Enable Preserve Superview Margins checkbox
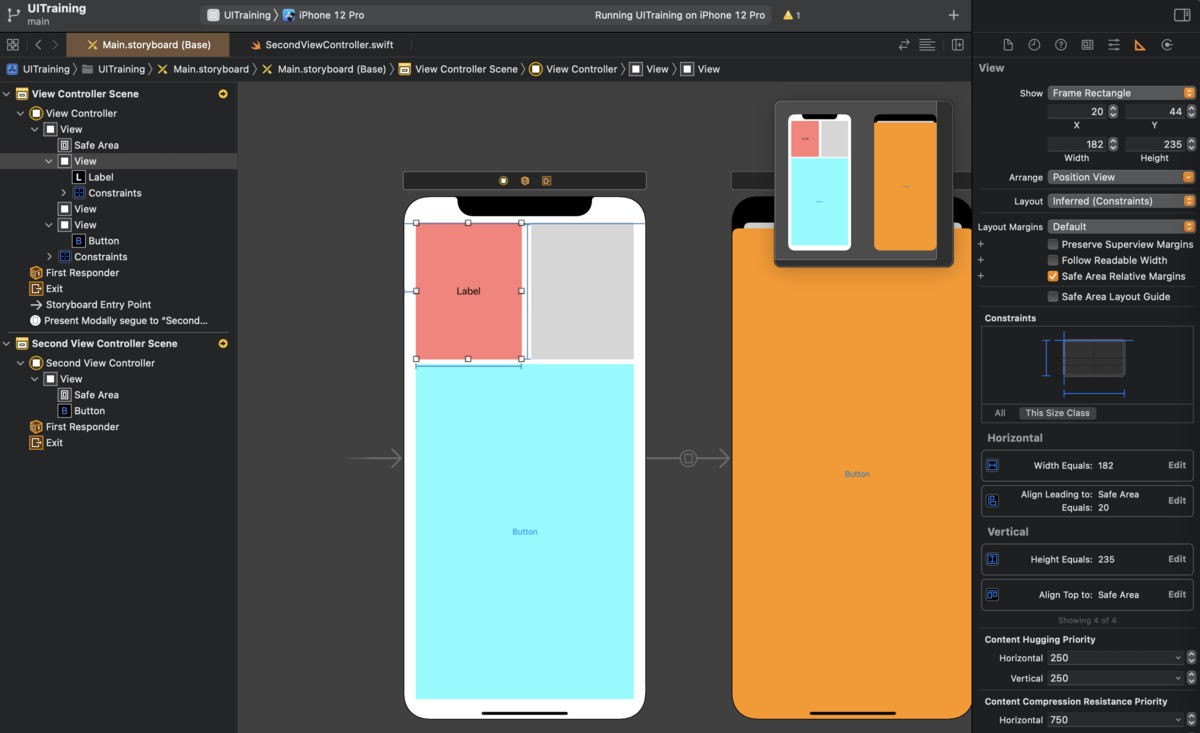This screenshot has height=733, width=1200. (x=1053, y=244)
